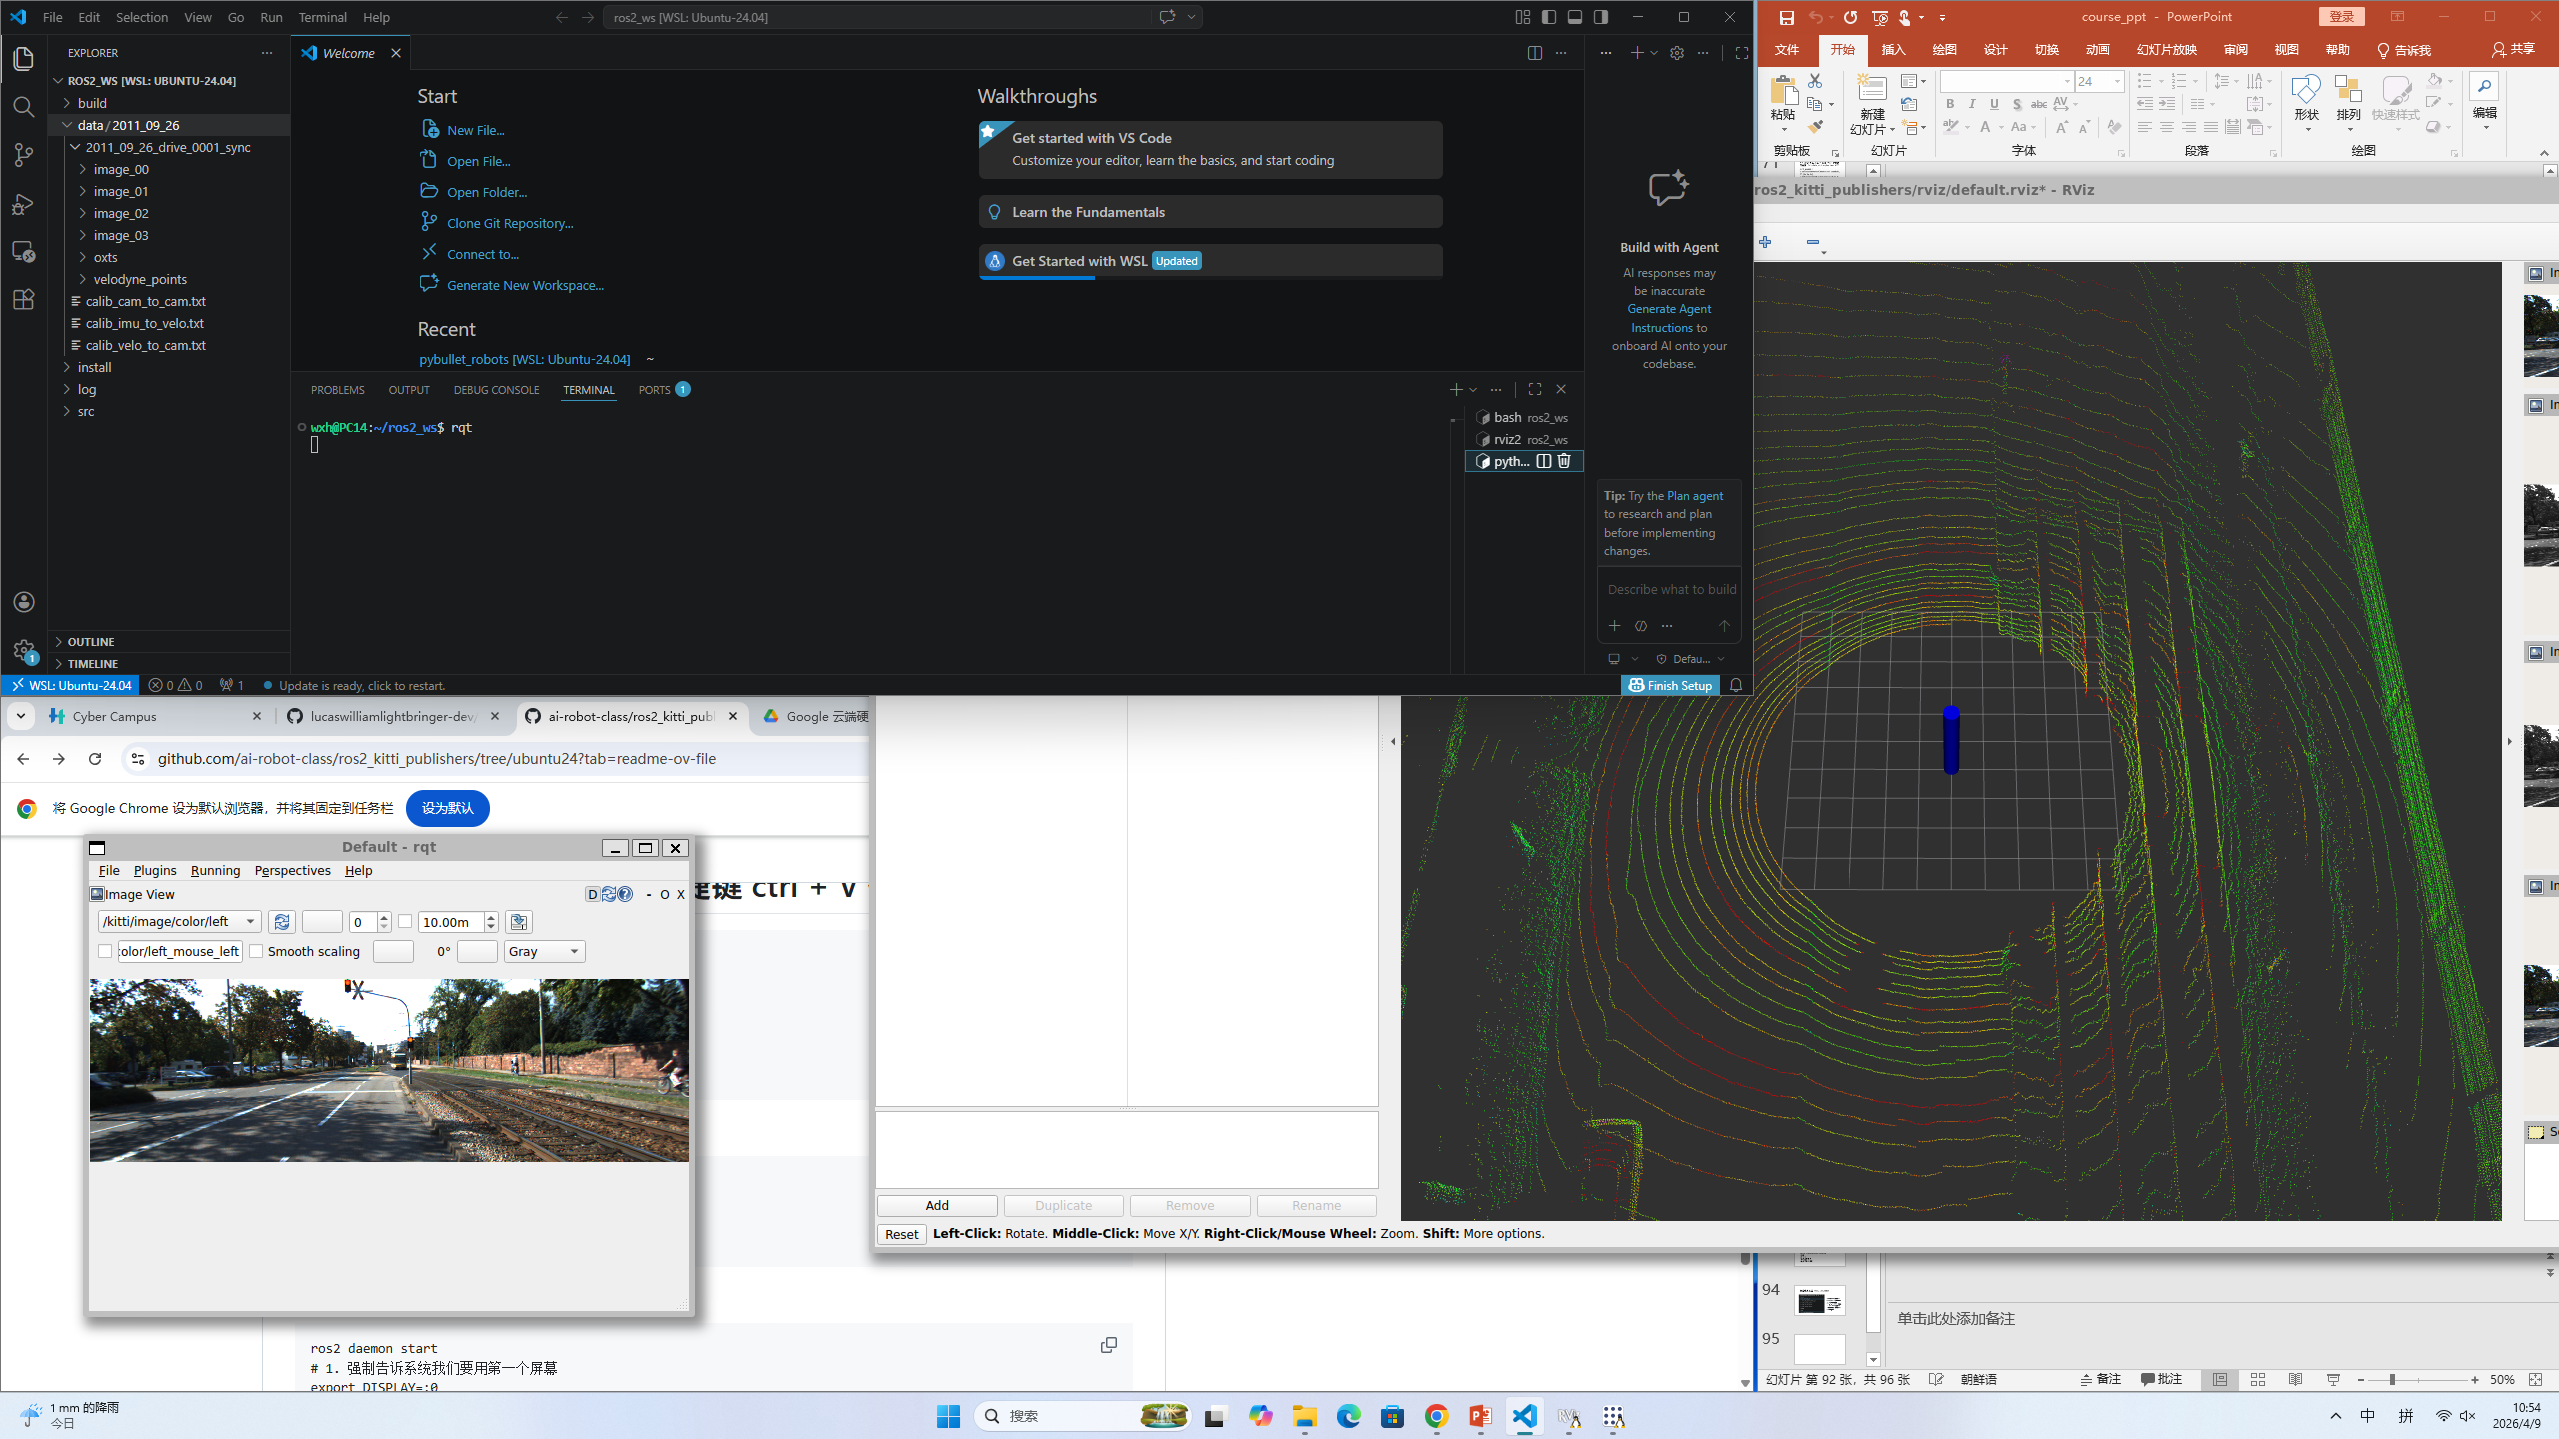Viewport: 2559px width, 1439px height.
Task: Expand the velodyne_points folder in Explorer
Action: click(x=140, y=279)
